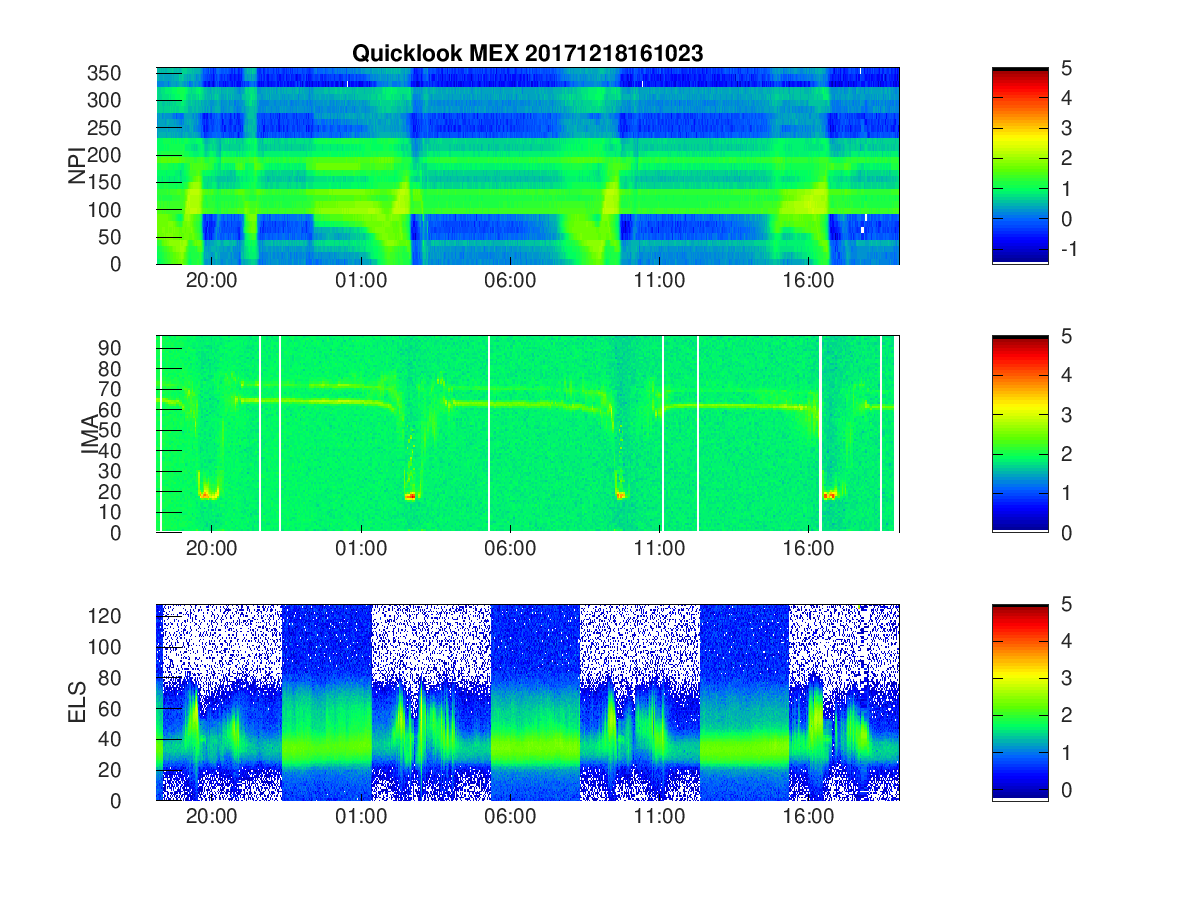Image resolution: width=1200 pixels, height=900 pixels.
Task: Click inside the ELS spectrogram plot
Action: (x=528, y=702)
